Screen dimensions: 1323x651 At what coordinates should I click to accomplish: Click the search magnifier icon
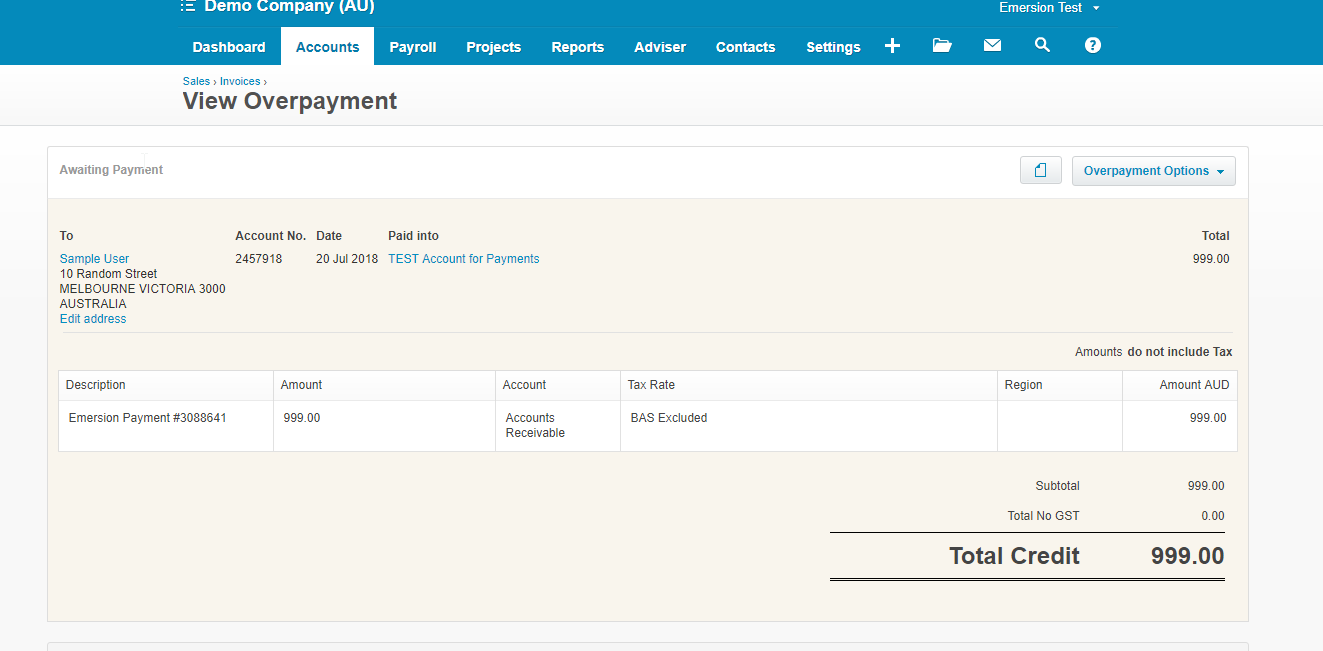pyautogui.click(x=1042, y=46)
